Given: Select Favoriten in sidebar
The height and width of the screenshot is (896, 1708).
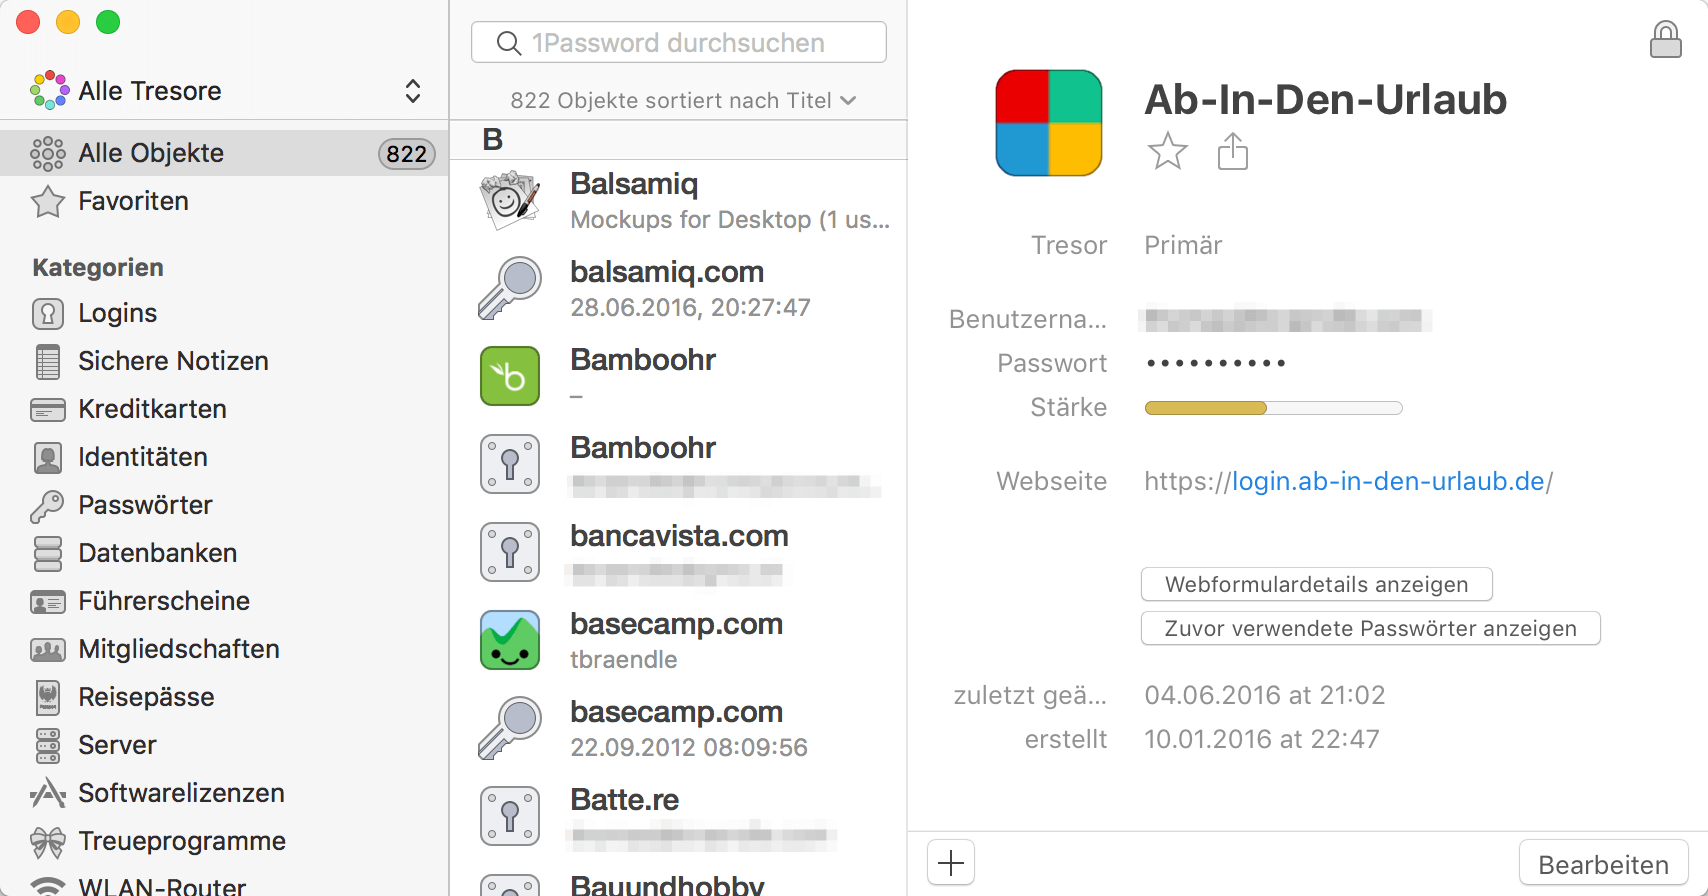Looking at the screenshot, I should pyautogui.click(x=224, y=201).
